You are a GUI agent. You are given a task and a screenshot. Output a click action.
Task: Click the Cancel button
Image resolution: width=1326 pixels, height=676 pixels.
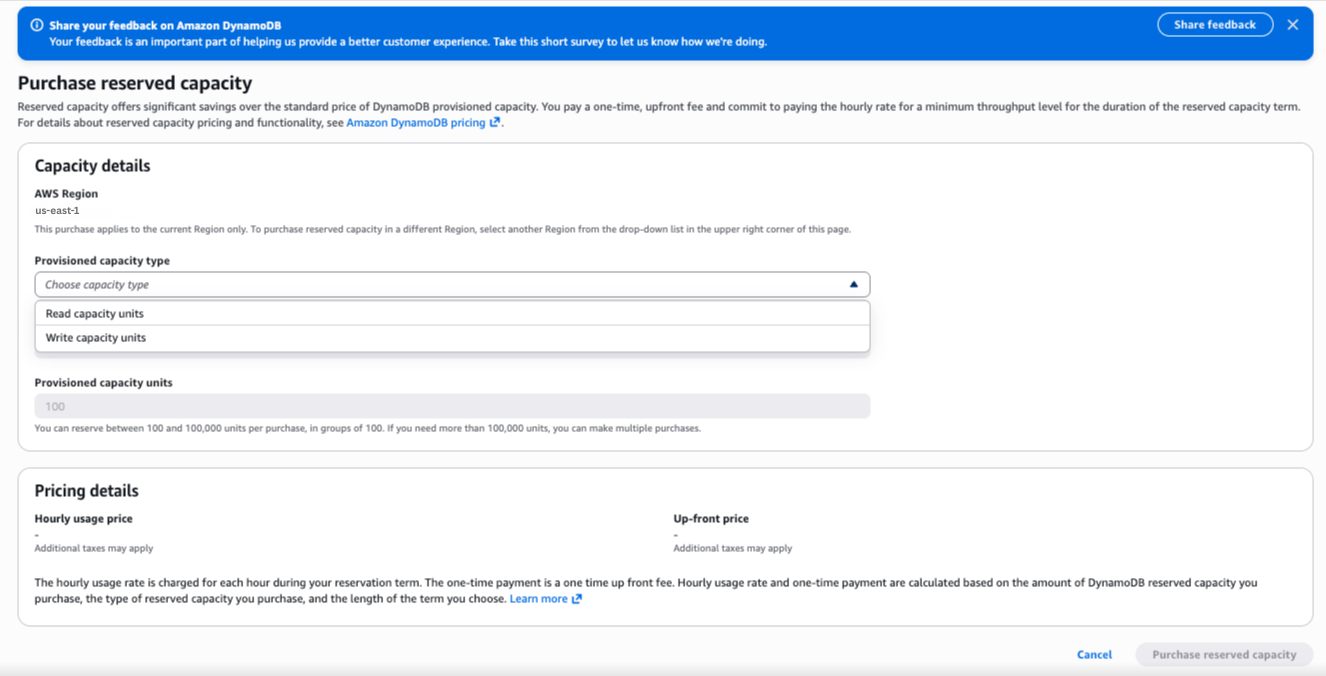click(x=1094, y=655)
